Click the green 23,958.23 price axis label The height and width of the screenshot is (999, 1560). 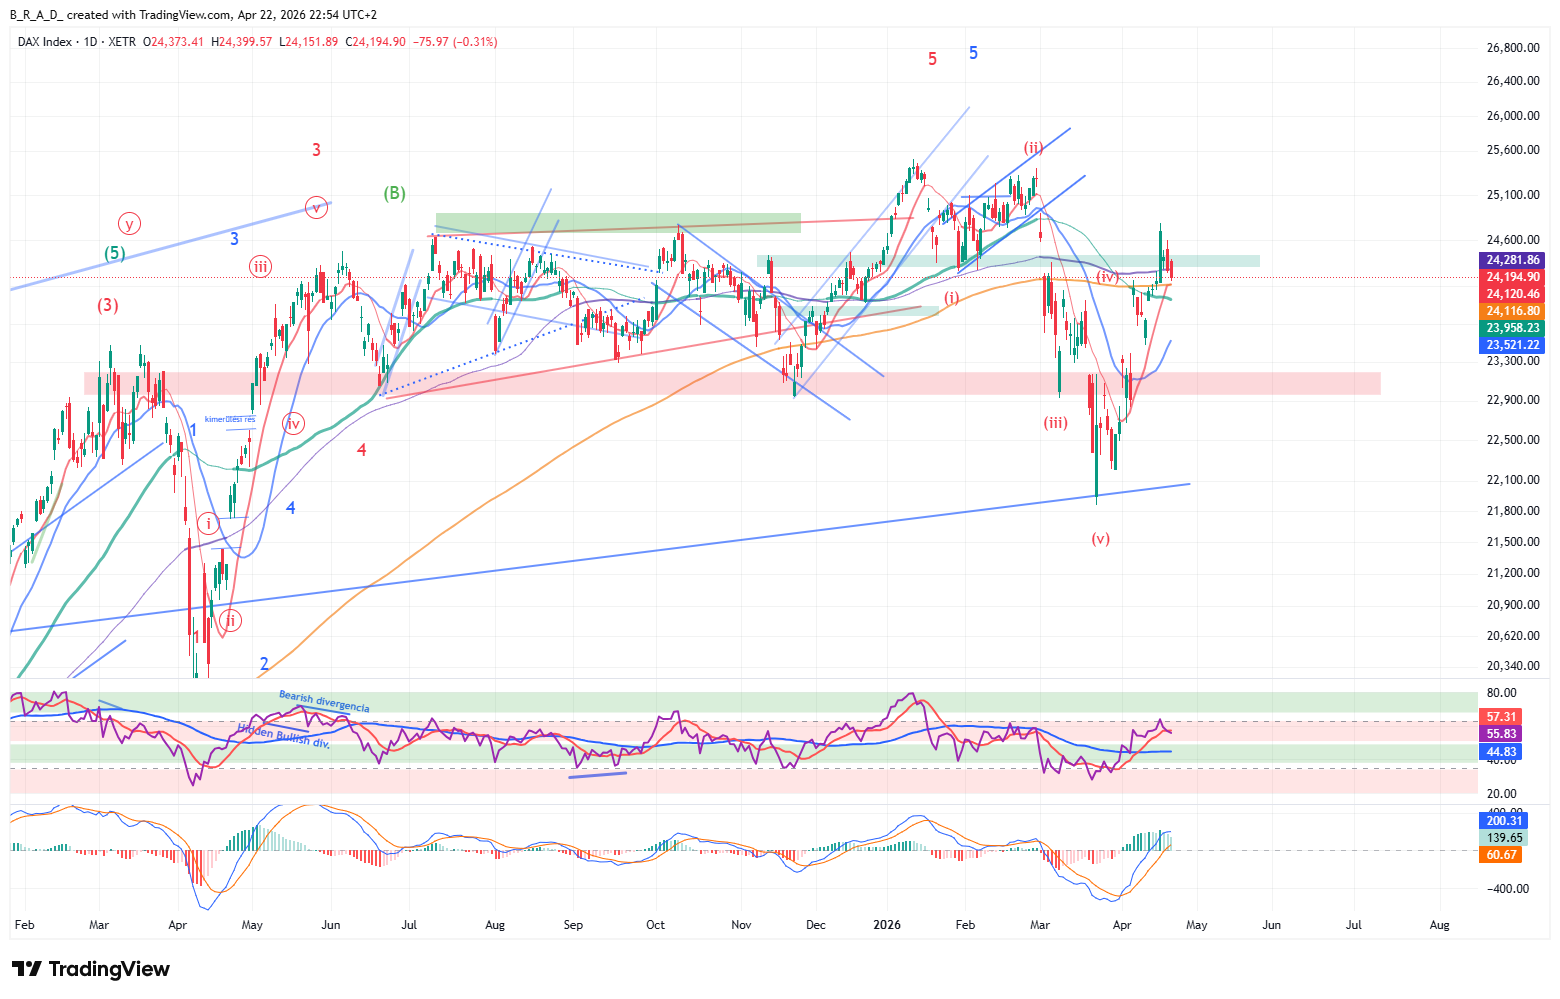[1512, 328]
